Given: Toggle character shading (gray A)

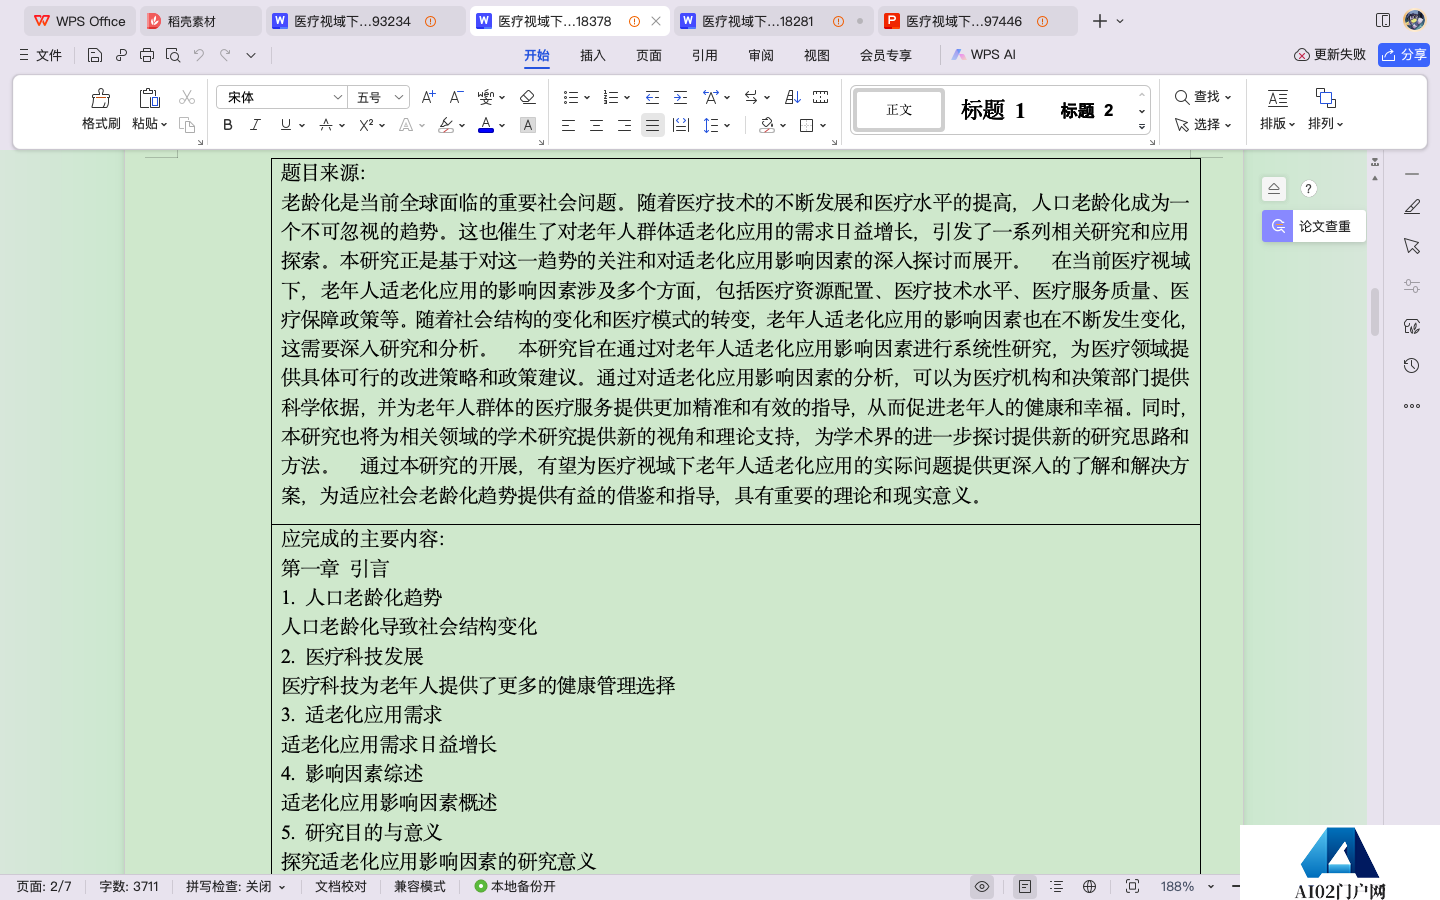Looking at the screenshot, I should (528, 125).
